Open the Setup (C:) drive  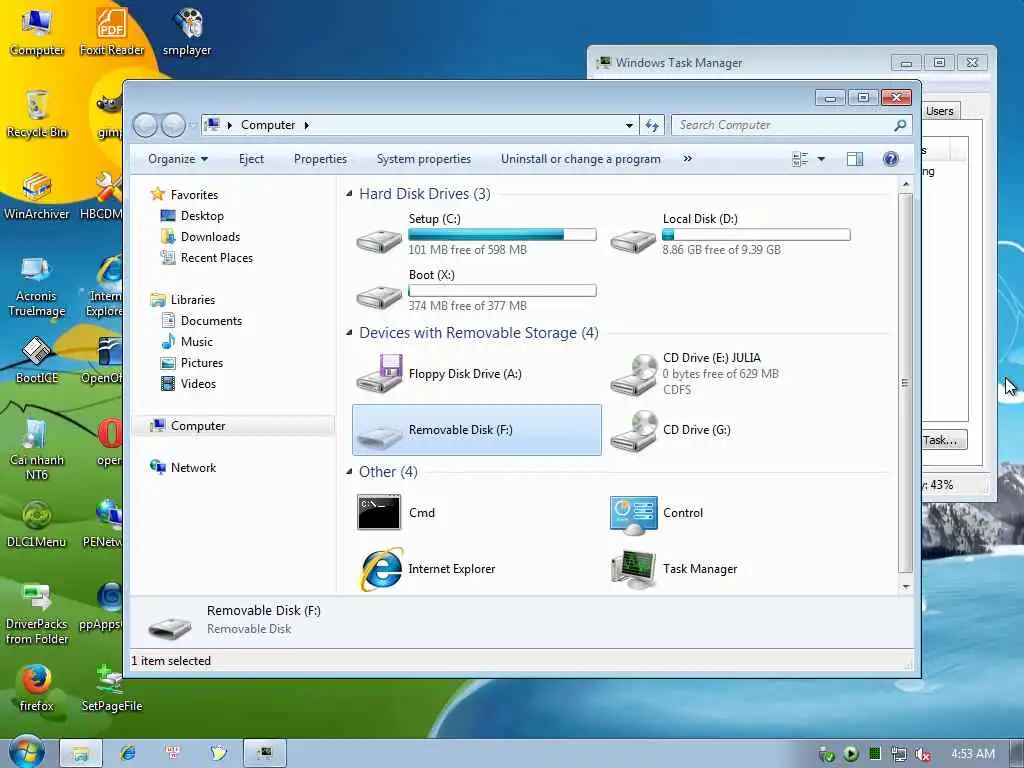click(476, 235)
